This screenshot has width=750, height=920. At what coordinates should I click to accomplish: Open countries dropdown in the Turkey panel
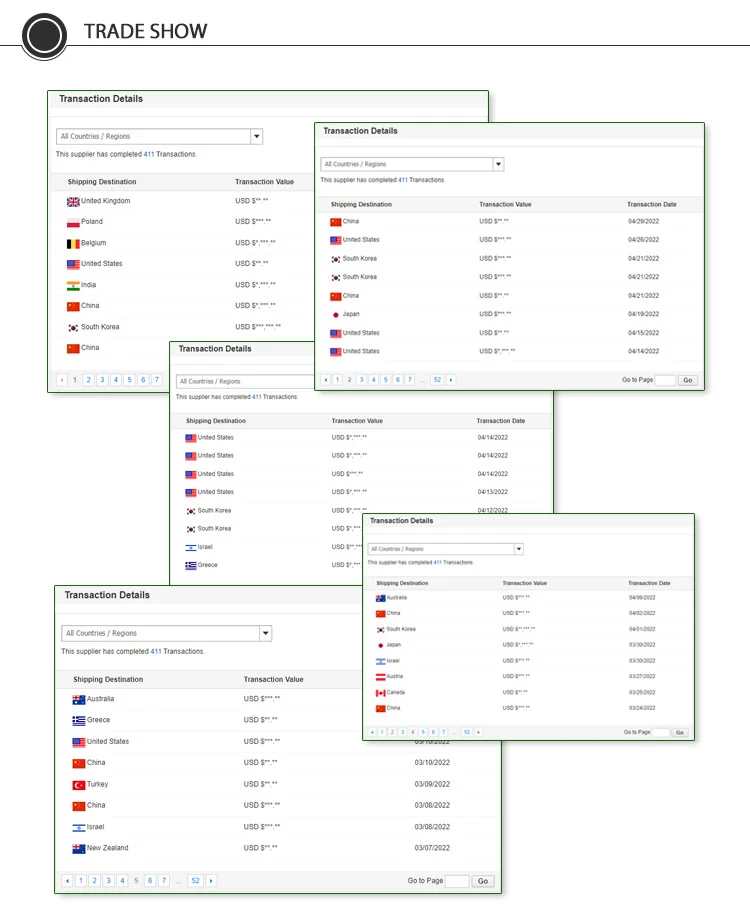tap(265, 633)
